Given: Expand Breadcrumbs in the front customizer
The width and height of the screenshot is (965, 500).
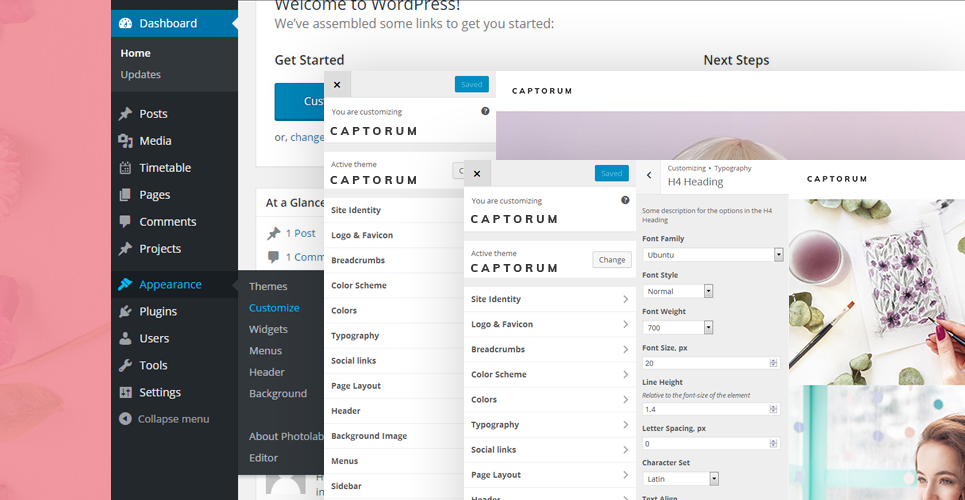Looking at the screenshot, I should [x=550, y=349].
